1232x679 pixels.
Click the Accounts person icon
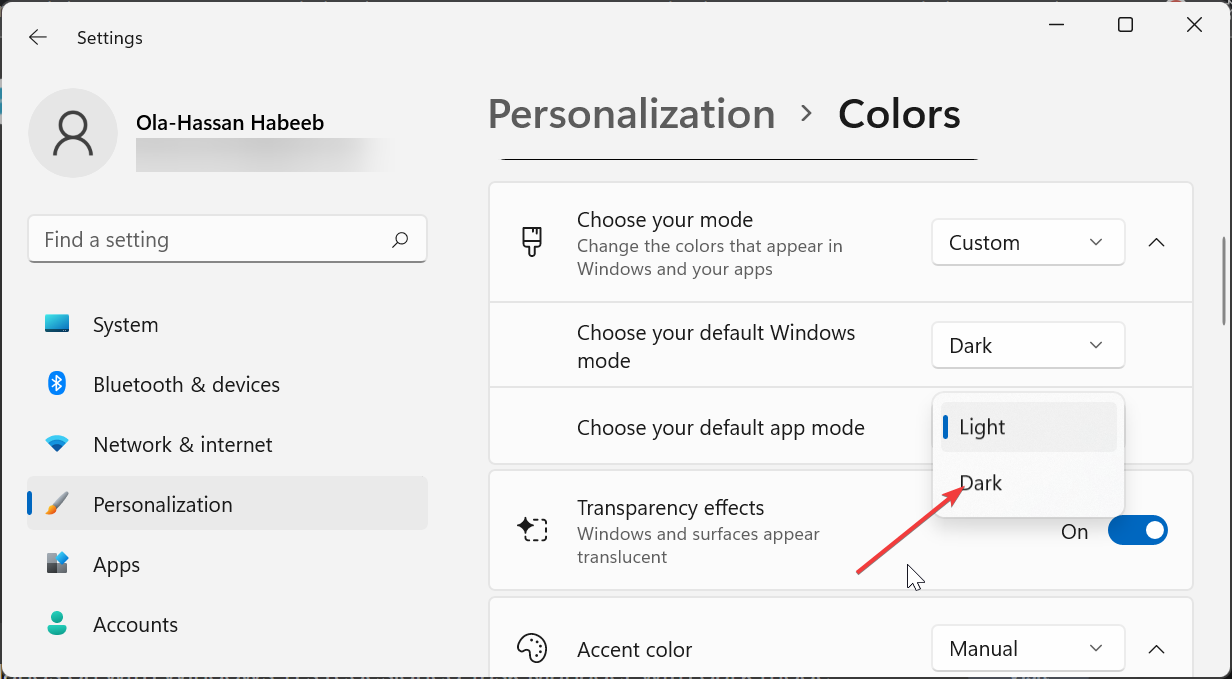coord(57,624)
